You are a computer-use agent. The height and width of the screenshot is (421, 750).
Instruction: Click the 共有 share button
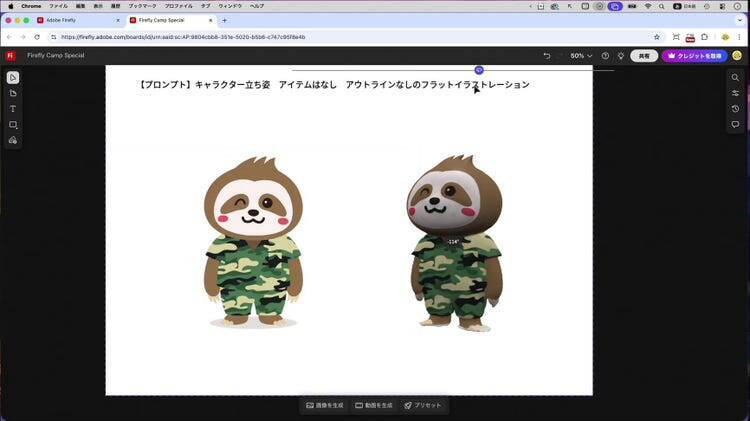pos(644,56)
